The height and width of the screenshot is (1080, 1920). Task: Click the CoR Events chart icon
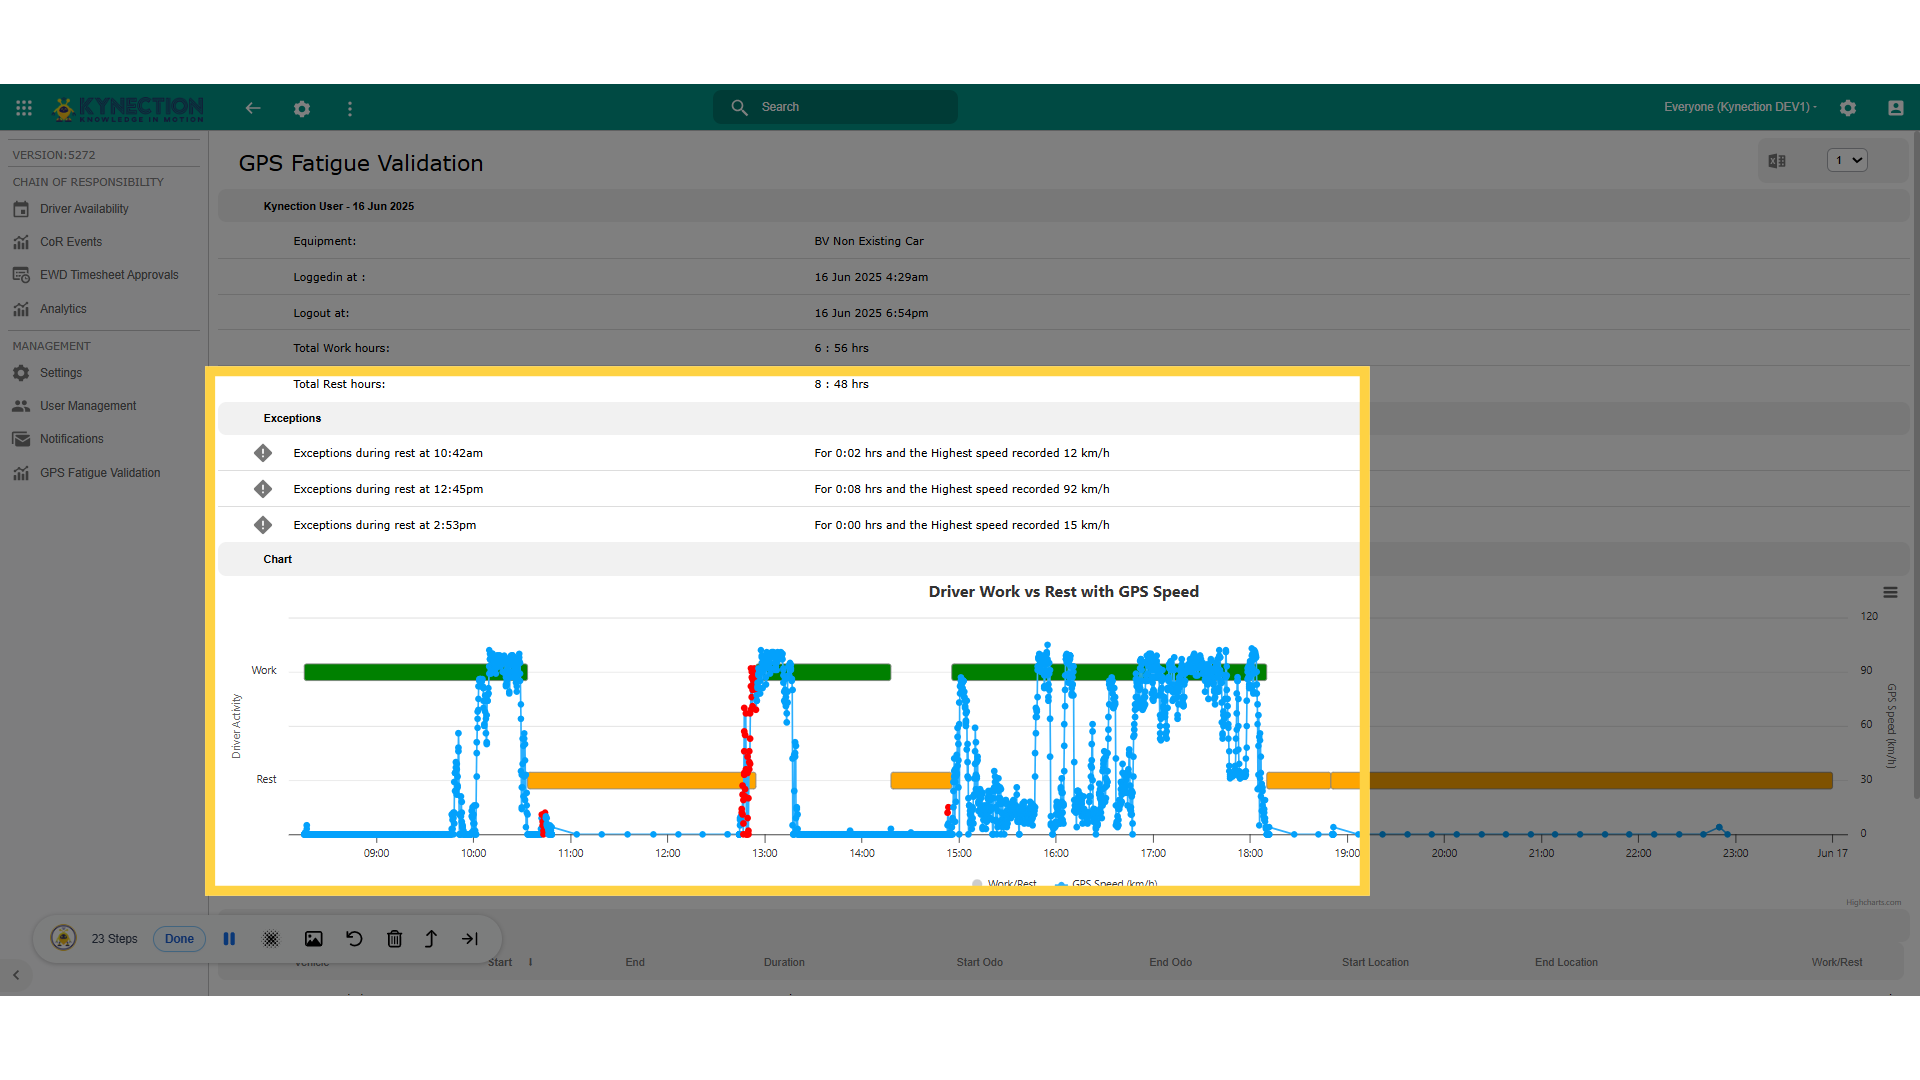tap(21, 242)
